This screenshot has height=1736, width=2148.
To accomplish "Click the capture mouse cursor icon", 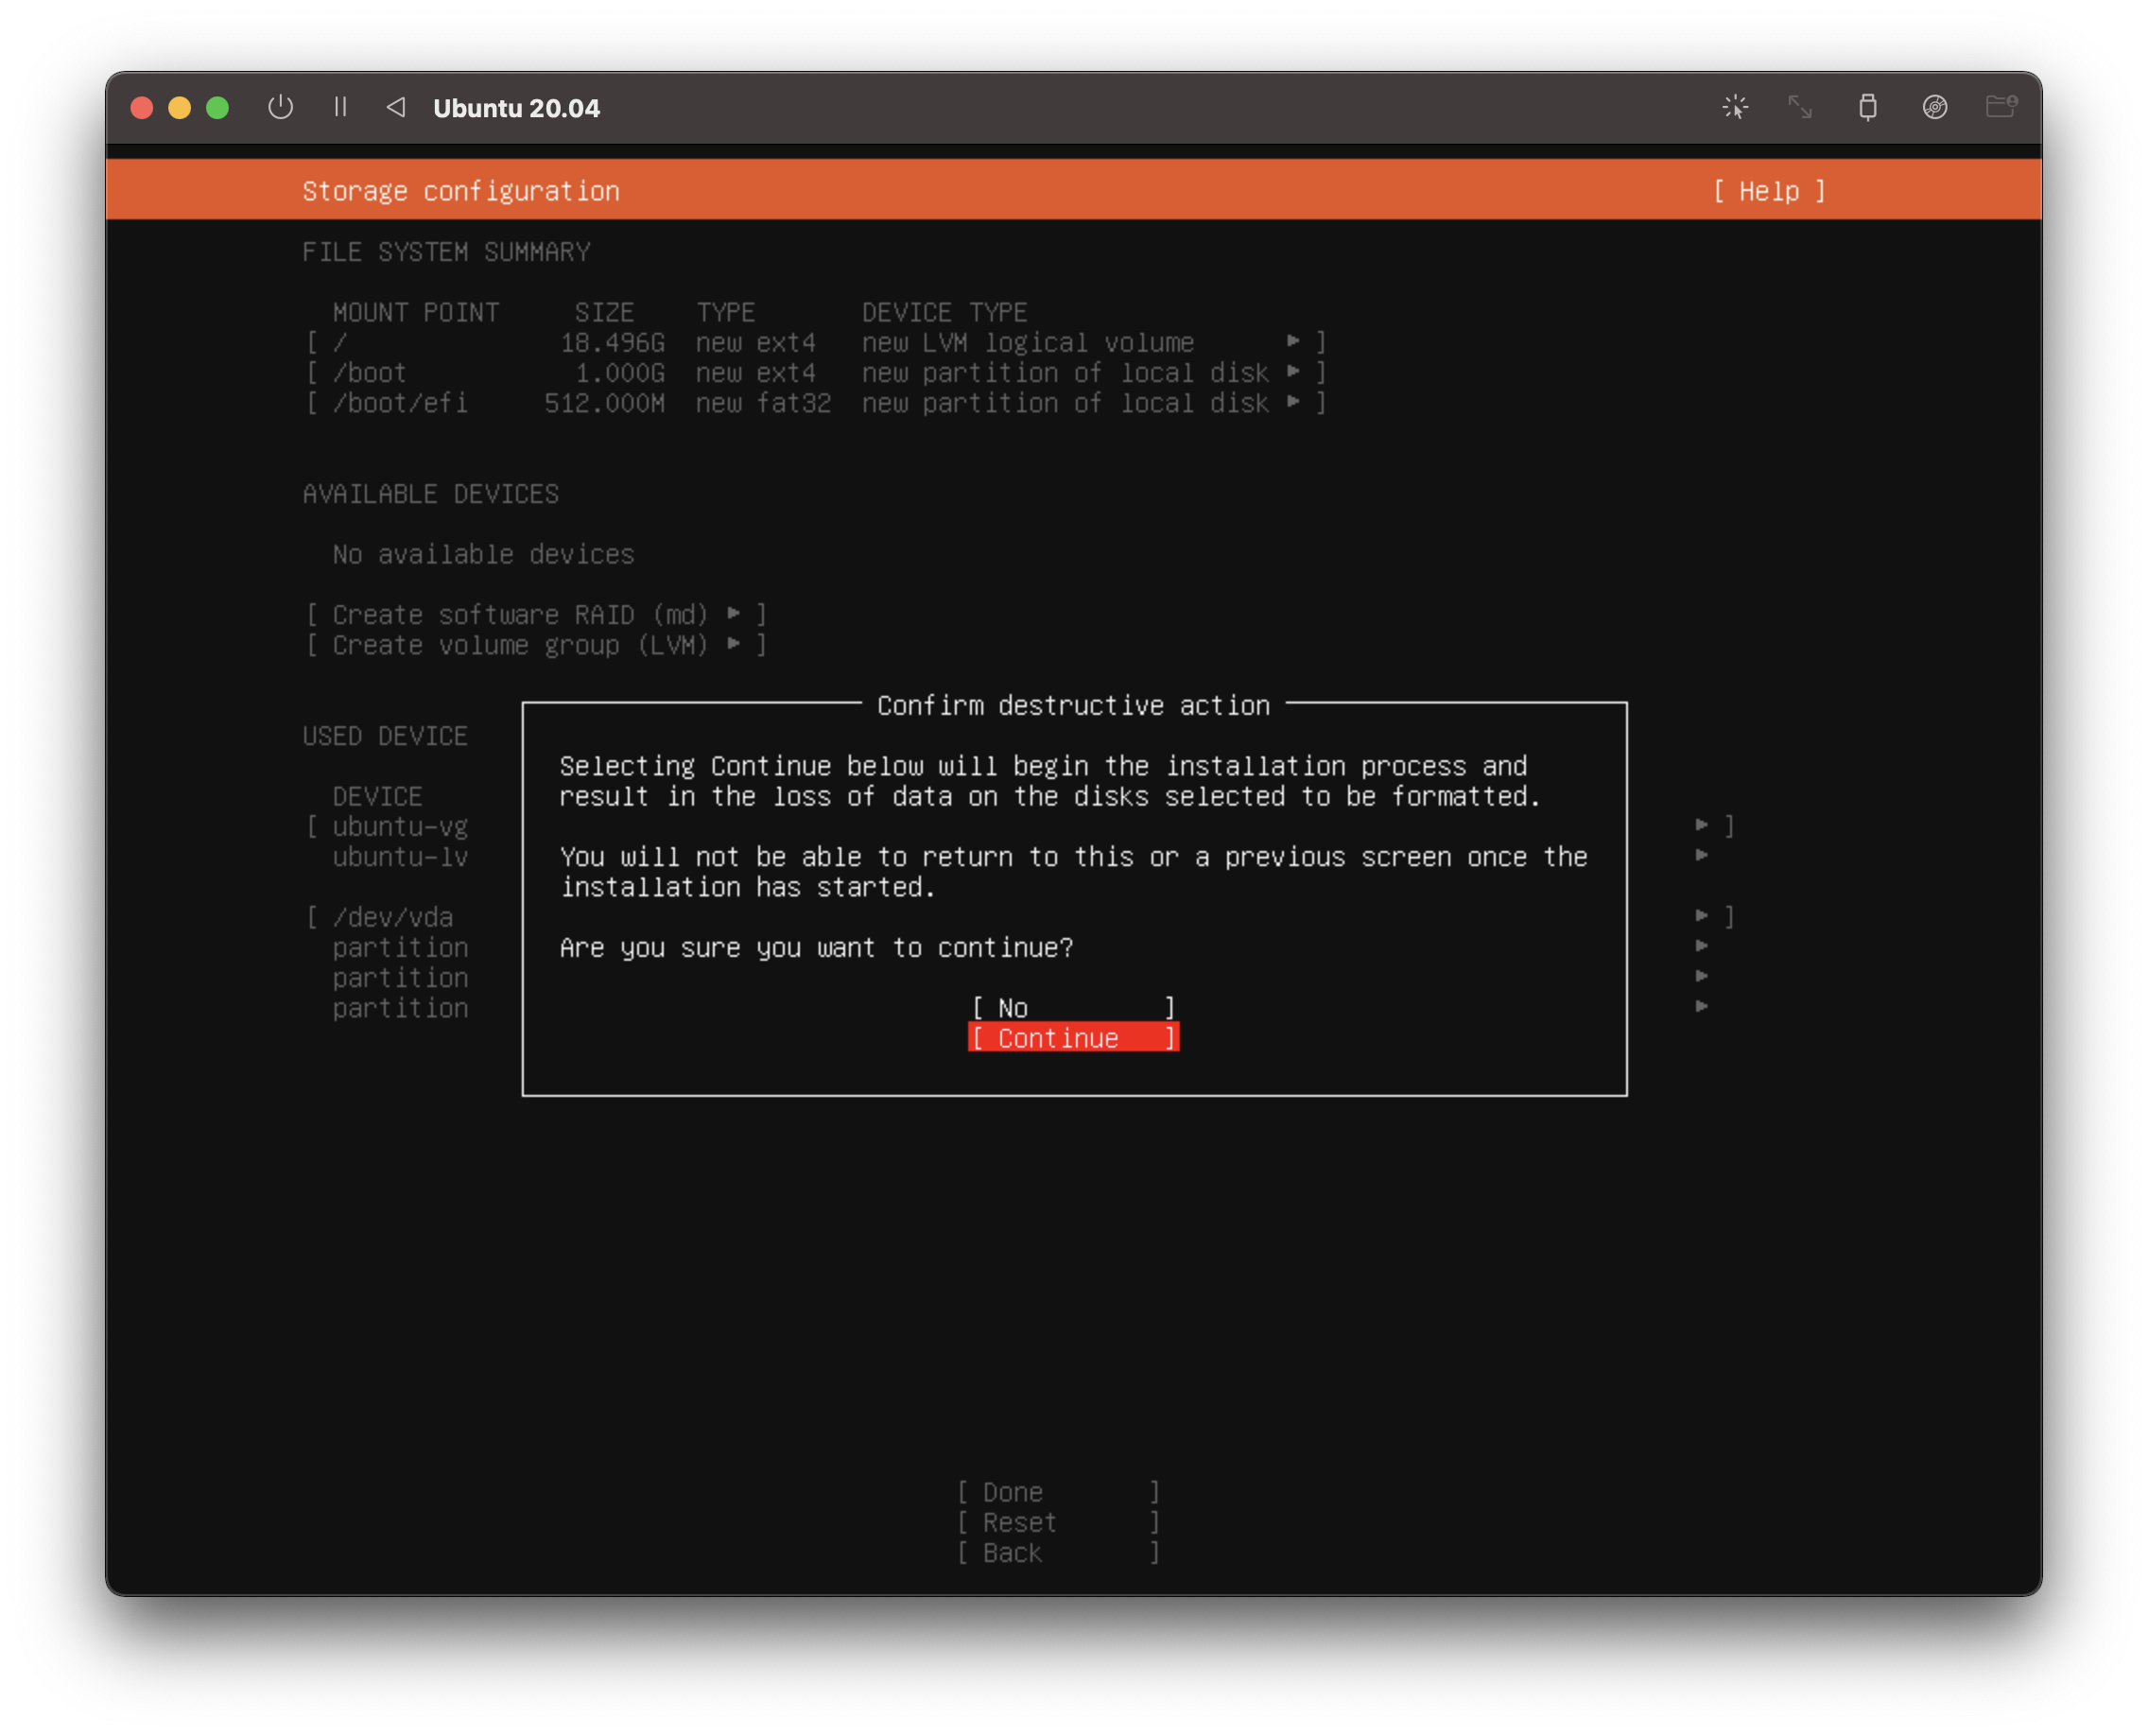I will 1735,107.
